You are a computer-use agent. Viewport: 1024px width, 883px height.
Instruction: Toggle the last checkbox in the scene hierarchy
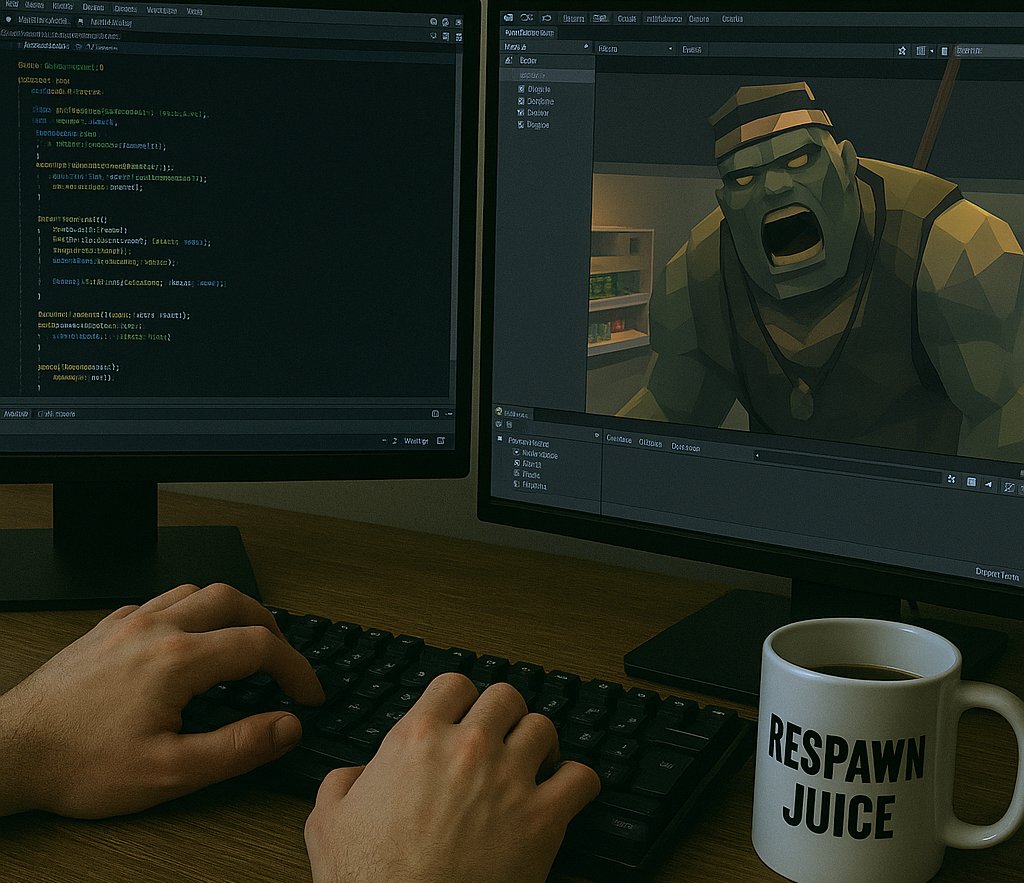click(521, 125)
